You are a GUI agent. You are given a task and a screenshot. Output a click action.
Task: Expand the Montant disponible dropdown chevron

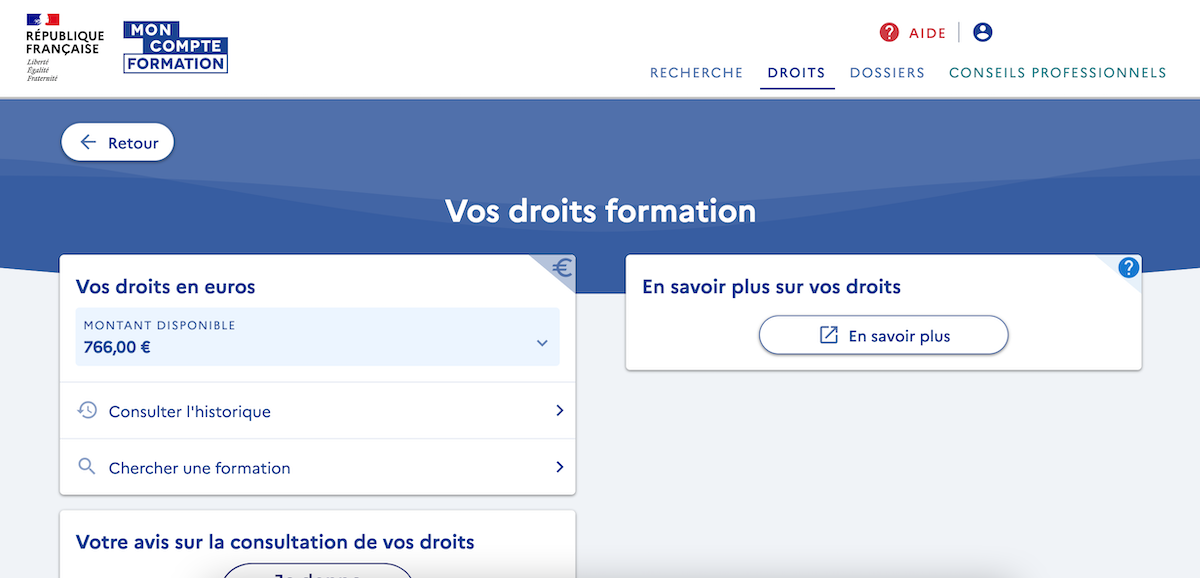[x=542, y=343]
